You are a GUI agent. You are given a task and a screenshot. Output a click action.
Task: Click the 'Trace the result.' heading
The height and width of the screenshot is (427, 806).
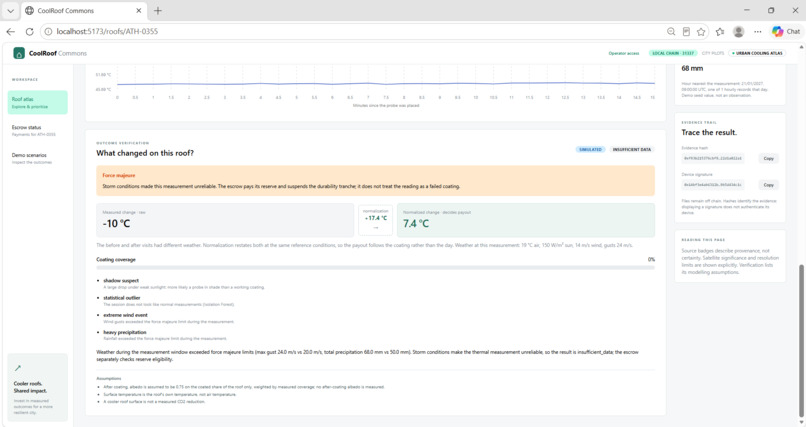[x=709, y=132]
